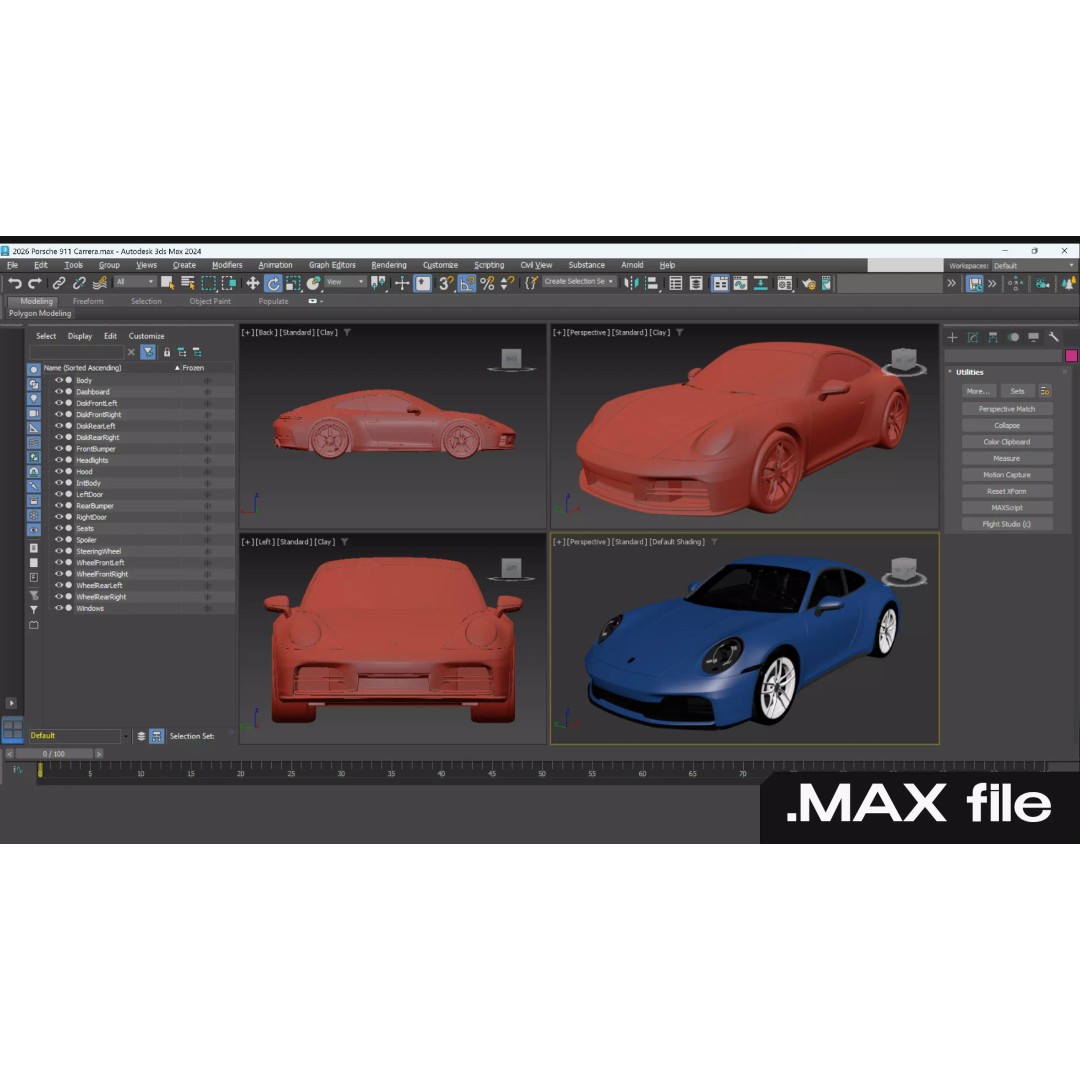Activate Select and Scale tool
Viewport: 1080px width, 1080px height.
pyautogui.click(x=293, y=283)
